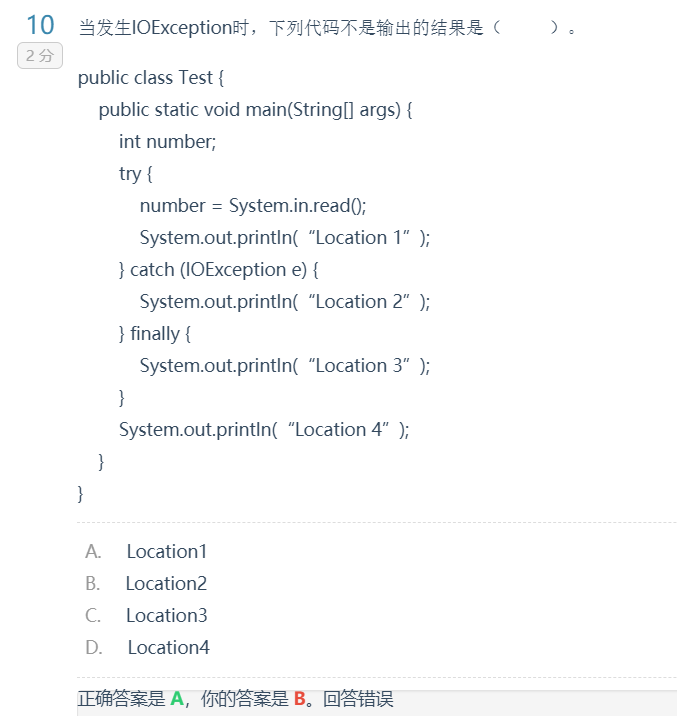
Task: Click the blank parentheses in question text
Action: click(525, 28)
